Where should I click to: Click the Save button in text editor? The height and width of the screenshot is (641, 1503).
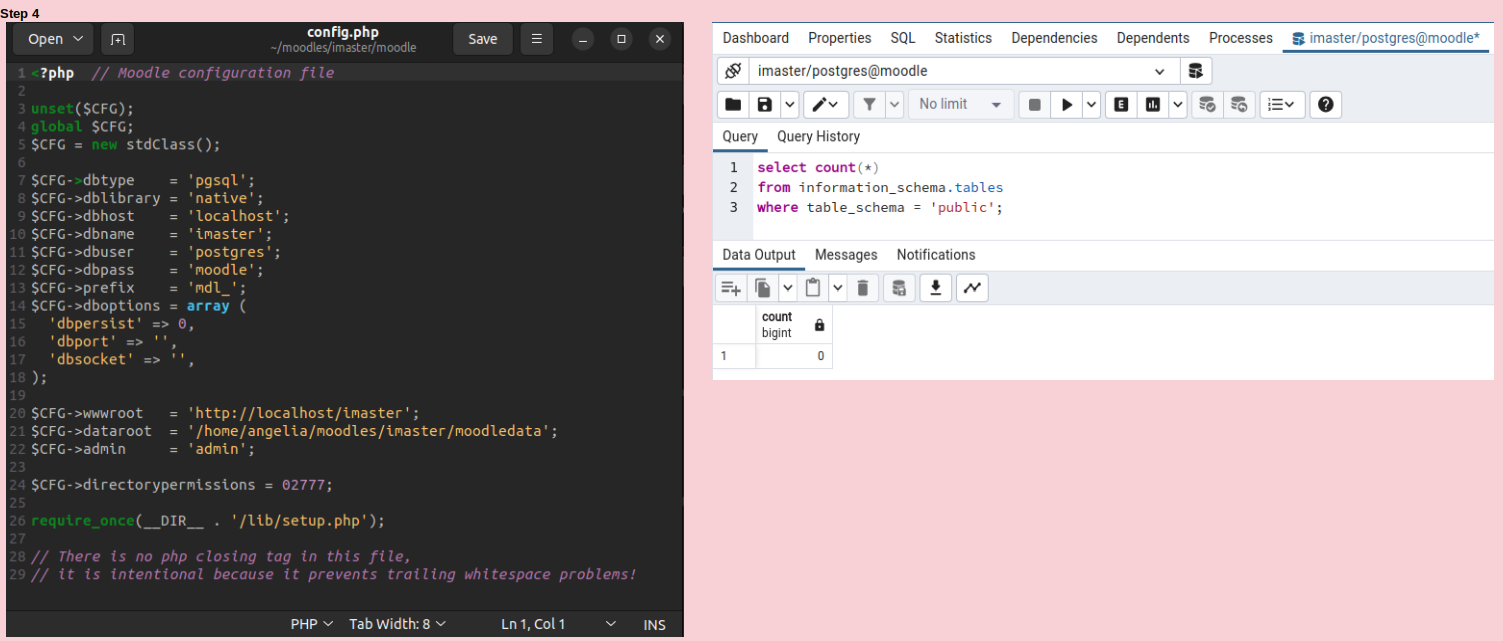click(483, 39)
